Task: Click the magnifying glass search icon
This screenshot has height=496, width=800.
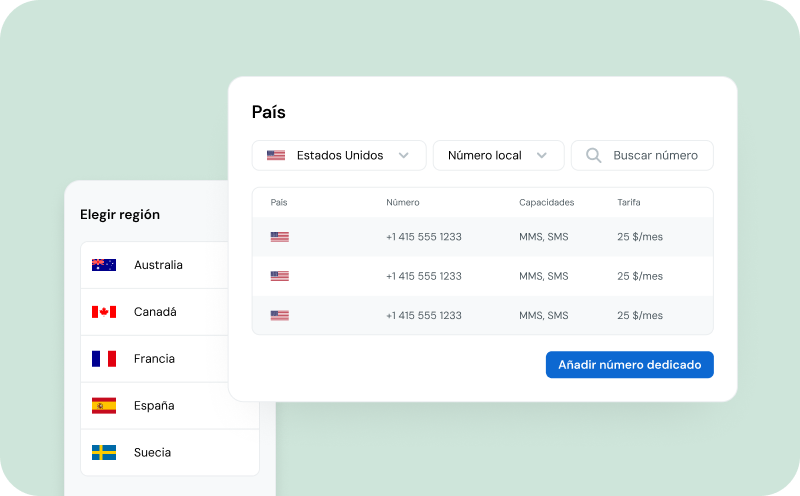Action: (593, 155)
